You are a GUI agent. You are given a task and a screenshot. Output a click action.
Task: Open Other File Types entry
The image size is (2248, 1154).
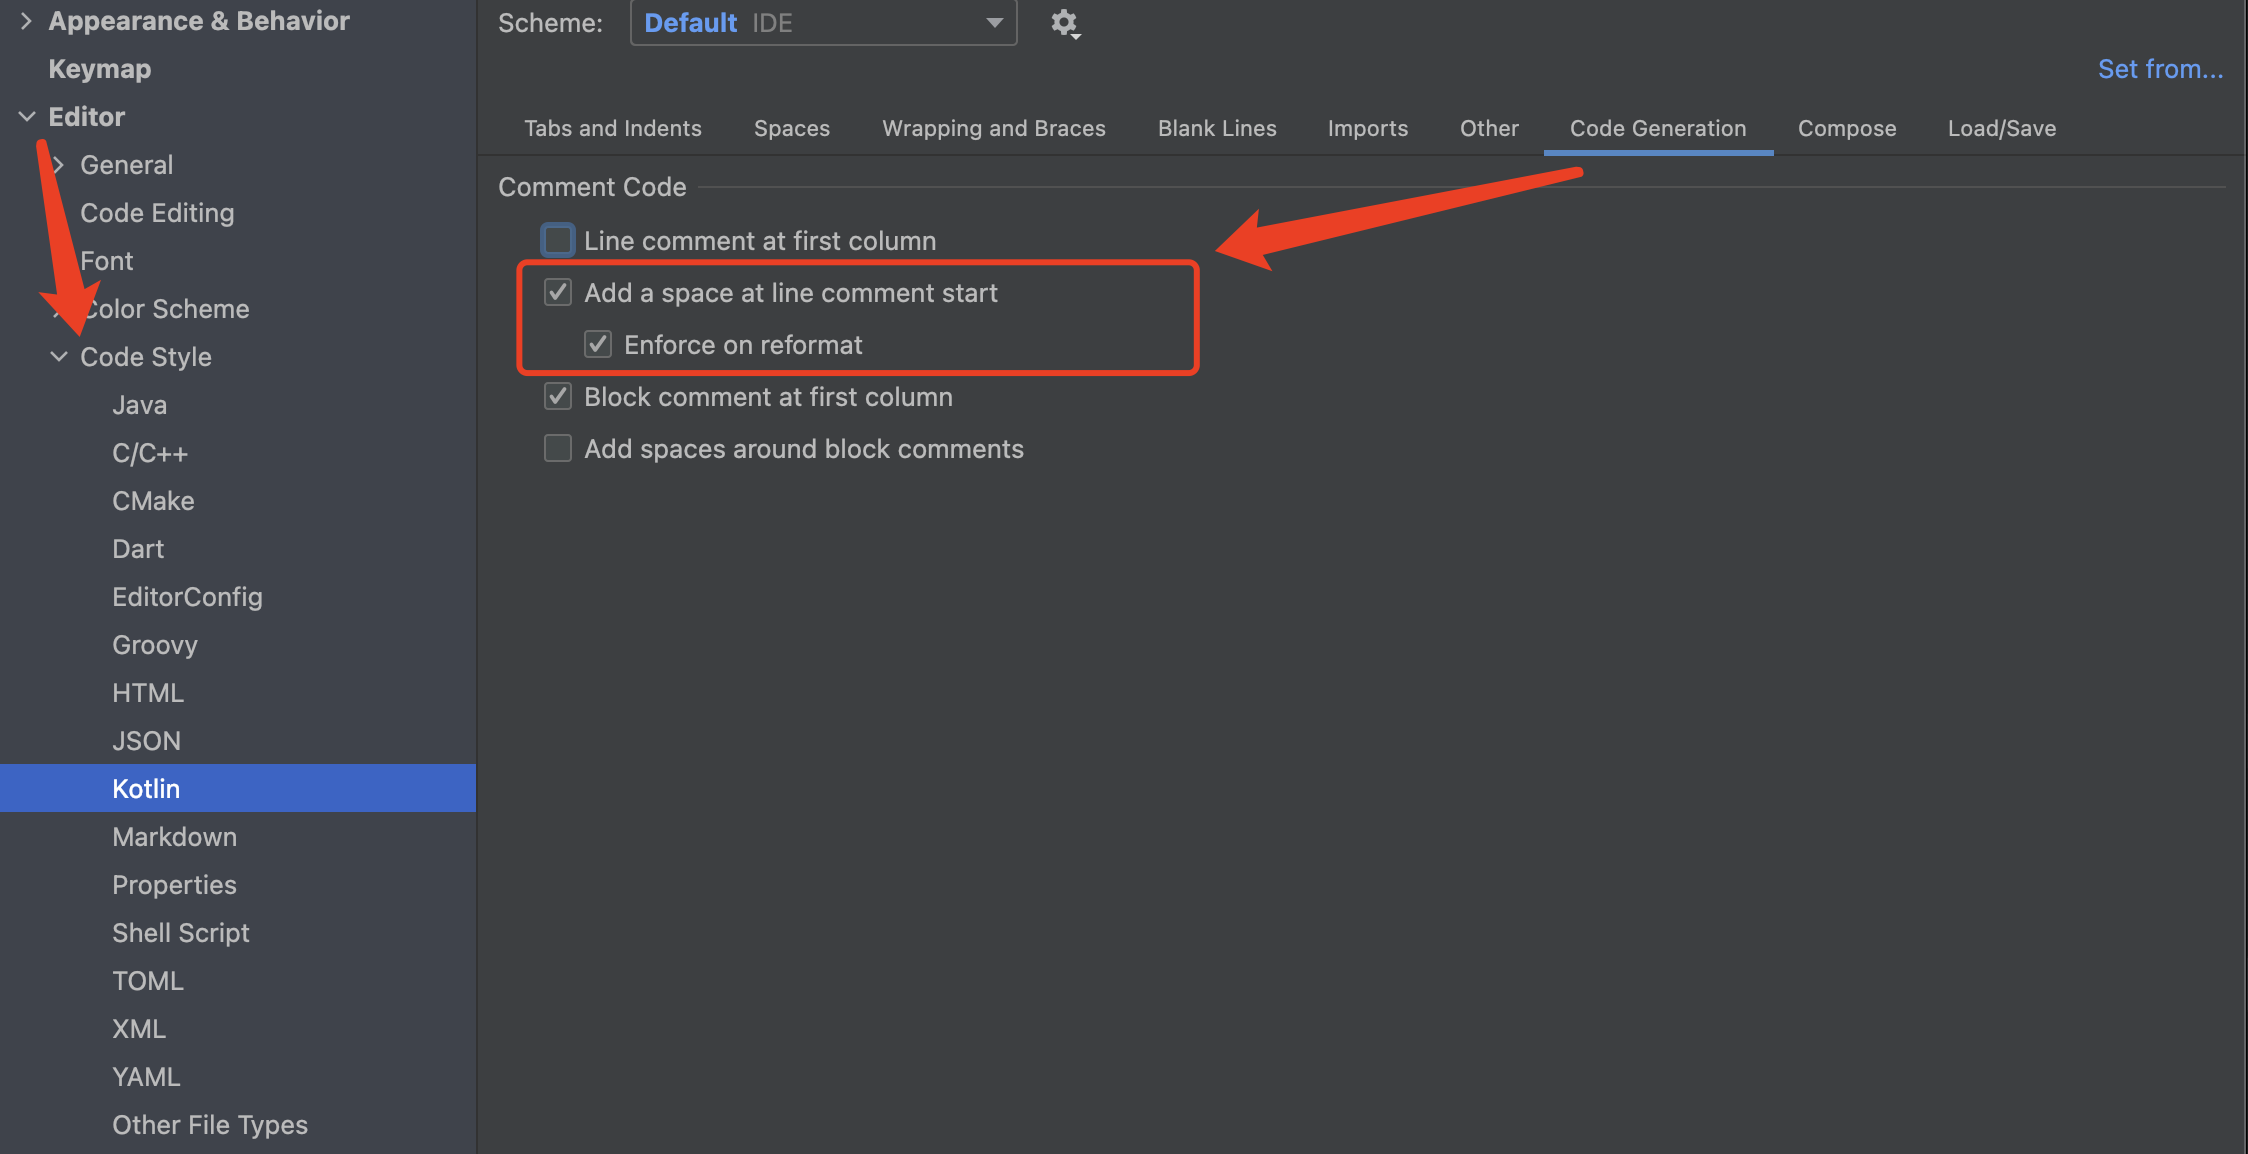tap(209, 1125)
